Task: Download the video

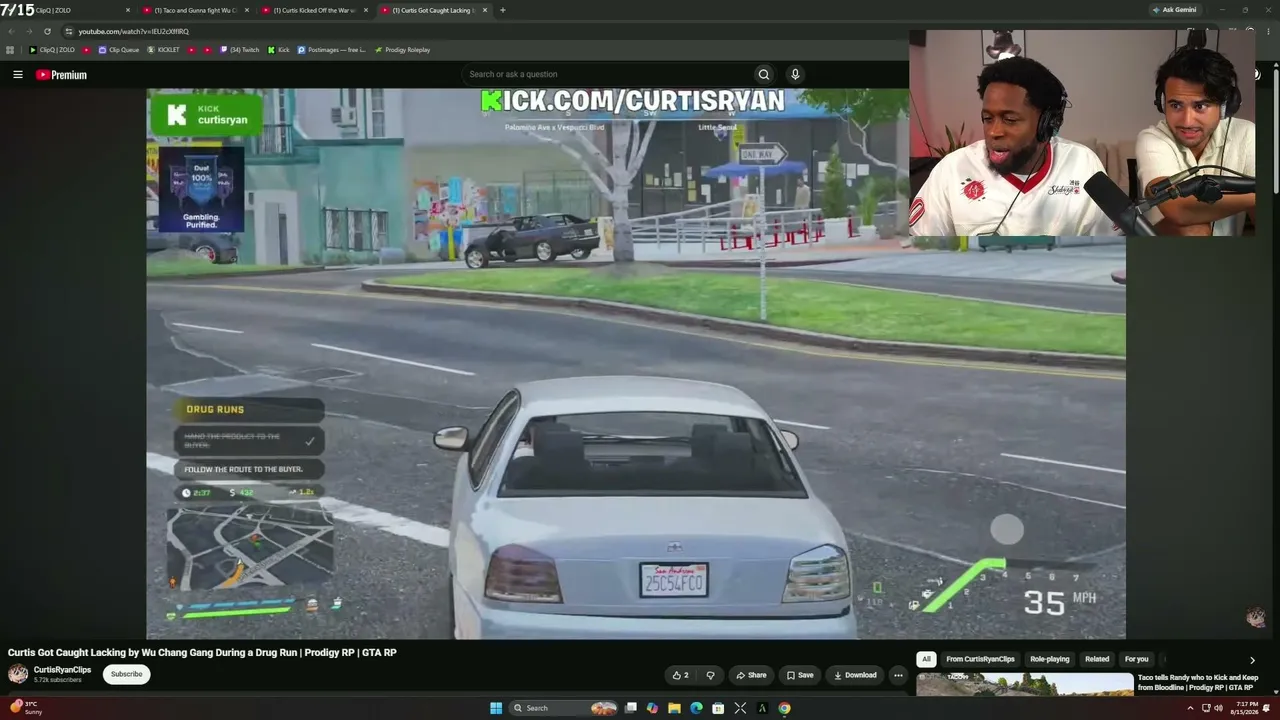Action: (x=855, y=675)
